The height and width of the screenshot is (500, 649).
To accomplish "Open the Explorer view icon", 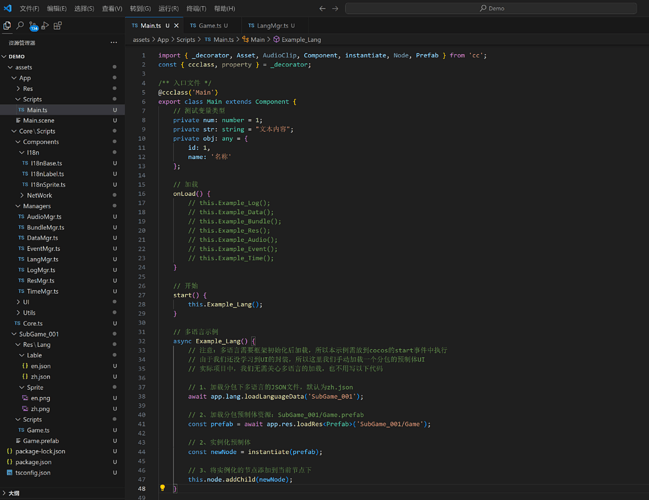I will pyautogui.click(x=8, y=26).
